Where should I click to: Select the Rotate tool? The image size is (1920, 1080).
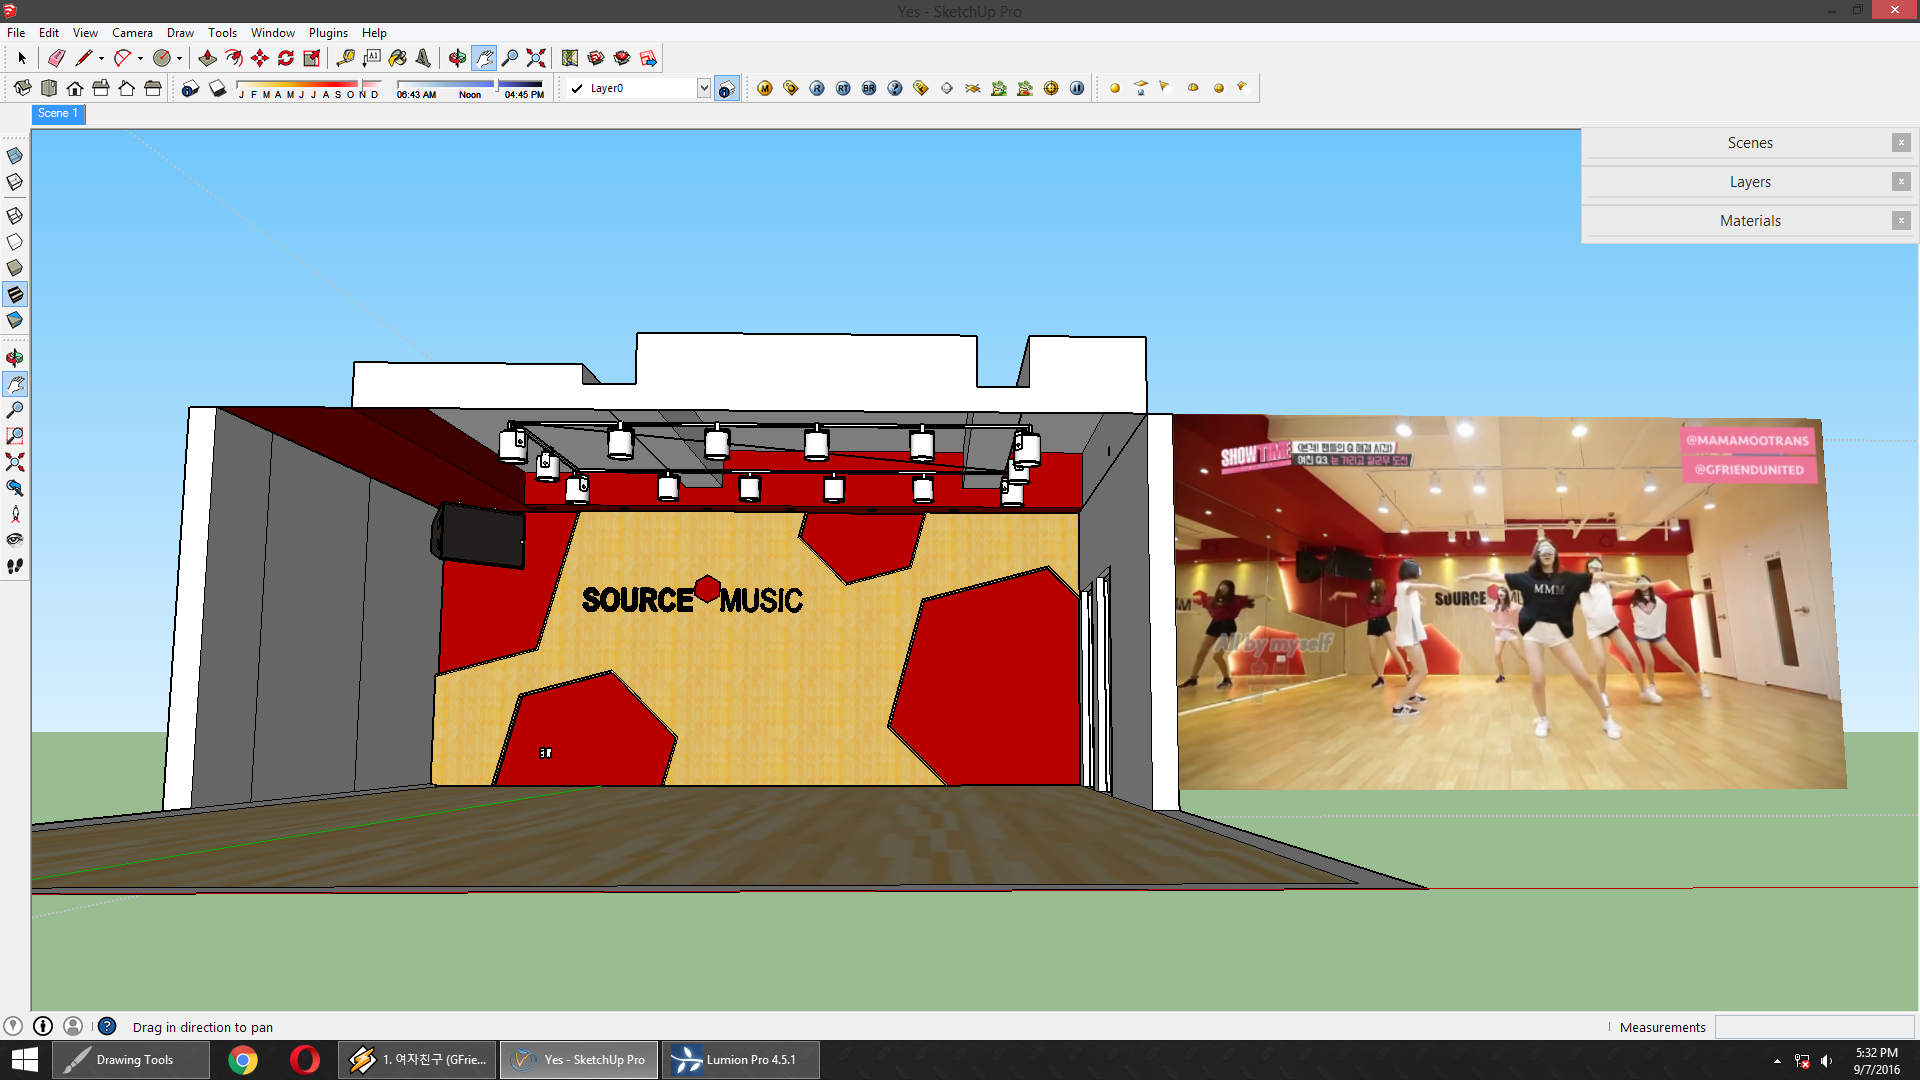click(x=287, y=58)
